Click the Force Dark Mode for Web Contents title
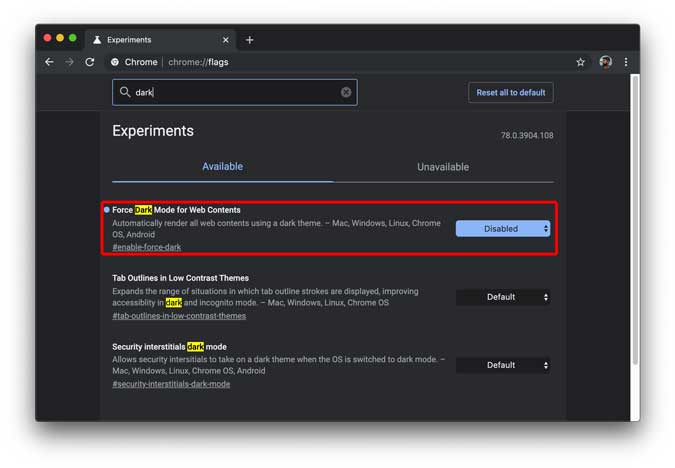 point(176,210)
